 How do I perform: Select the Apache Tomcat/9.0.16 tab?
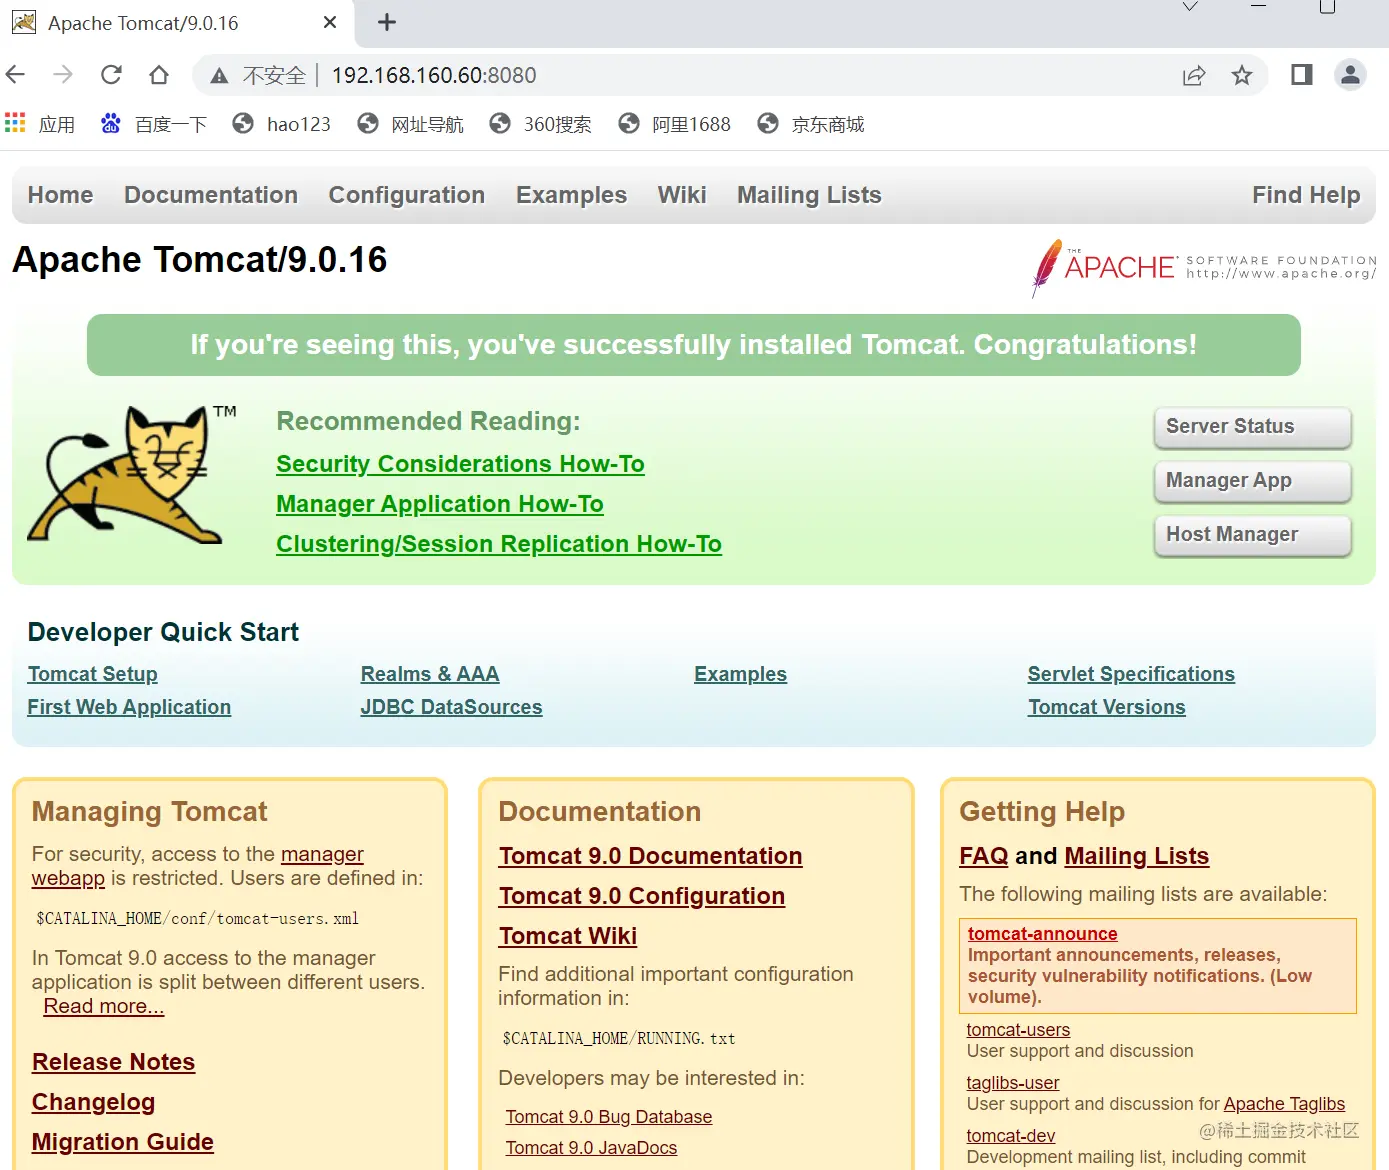[175, 23]
